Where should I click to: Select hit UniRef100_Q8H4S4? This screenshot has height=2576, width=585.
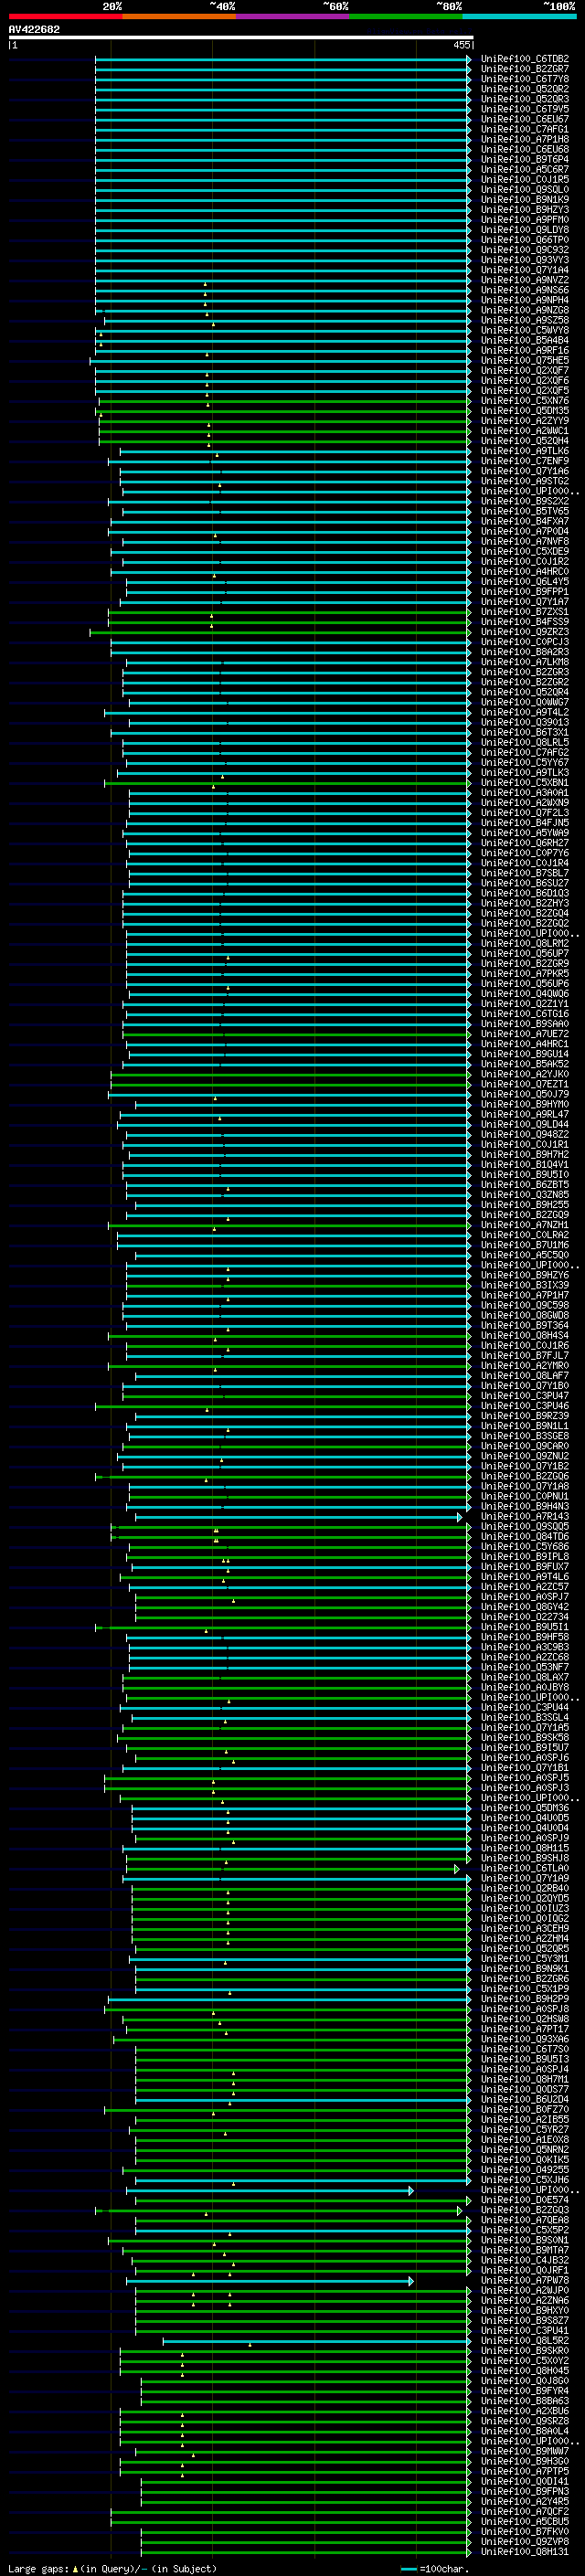(x=525, y=1335)
